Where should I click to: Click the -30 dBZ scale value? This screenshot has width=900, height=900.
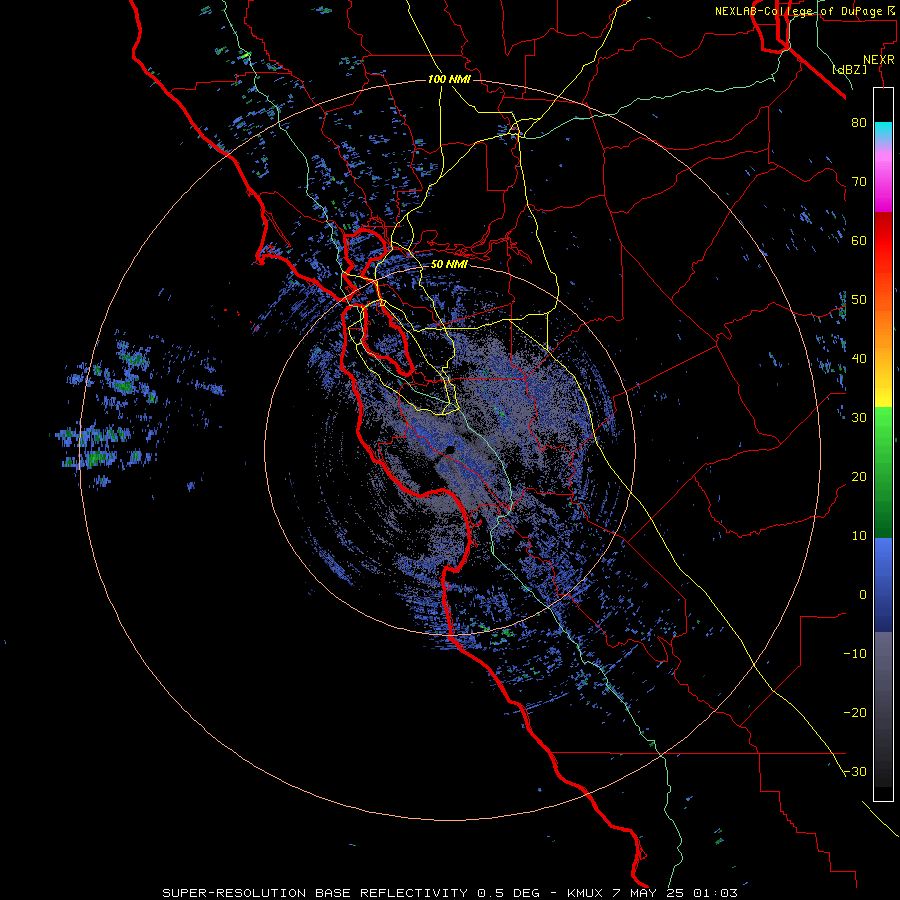point(855,772)
